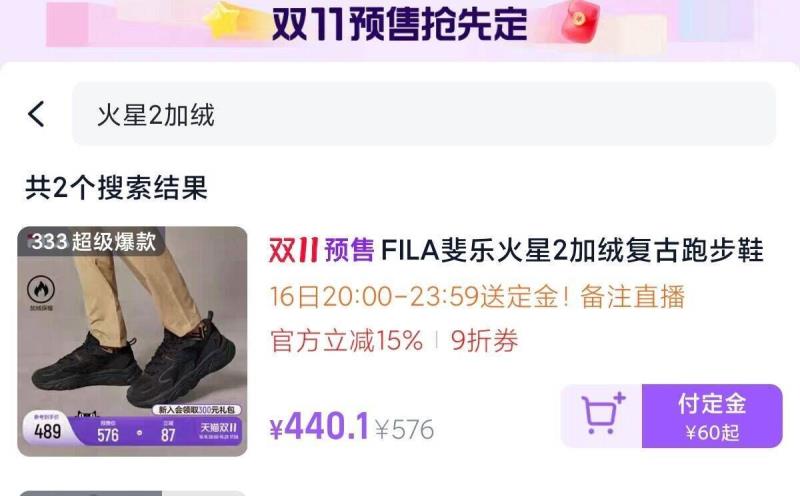This screenshot has height=496, width=800.
Task: Tap the strikethrough ¥576 original price
Action: (405, 429)
